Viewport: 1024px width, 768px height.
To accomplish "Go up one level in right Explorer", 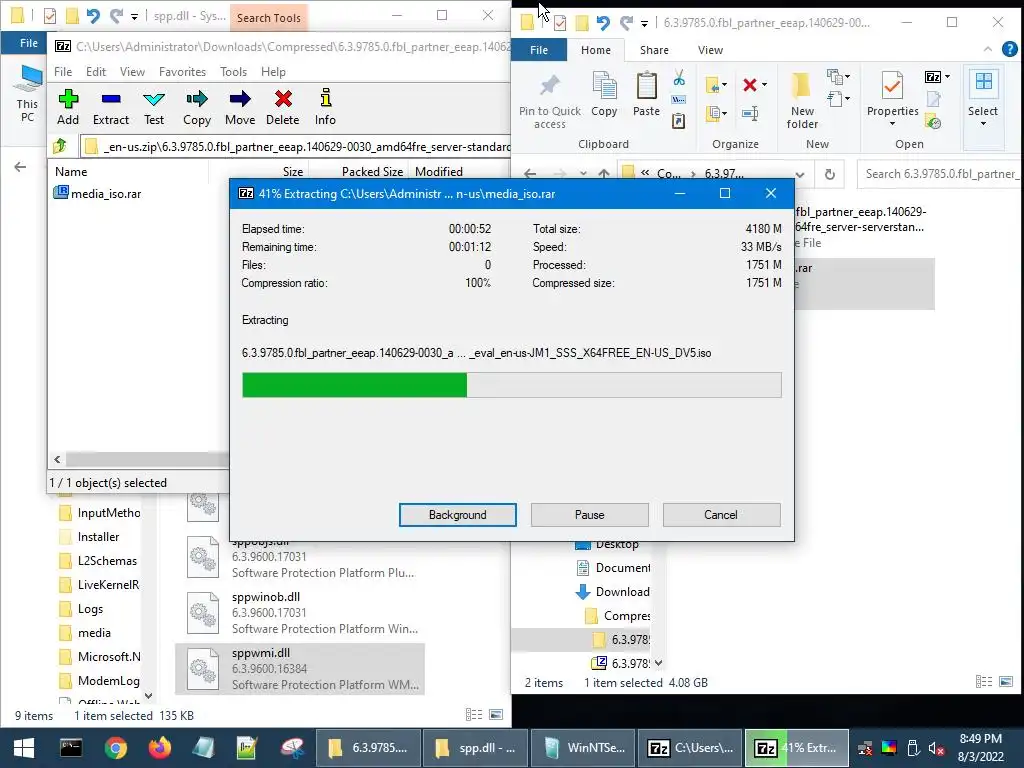I will (x=604, y=174).
